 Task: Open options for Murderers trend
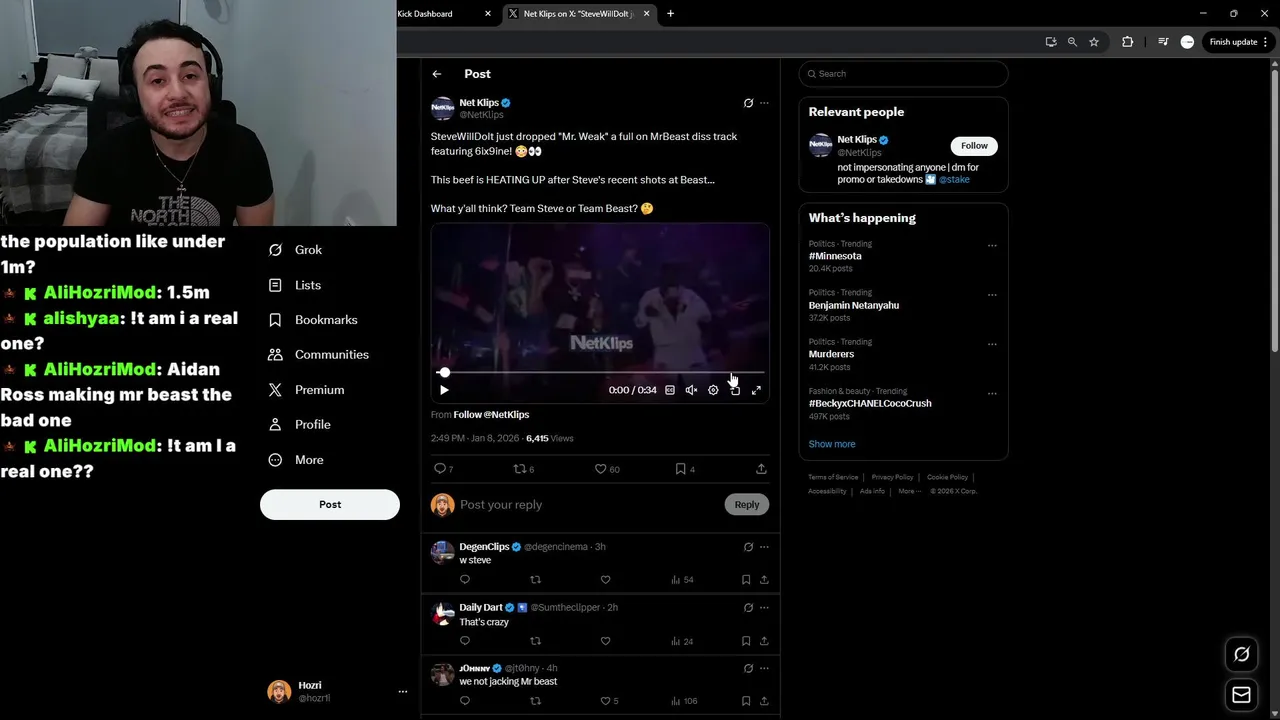(992, 344)
